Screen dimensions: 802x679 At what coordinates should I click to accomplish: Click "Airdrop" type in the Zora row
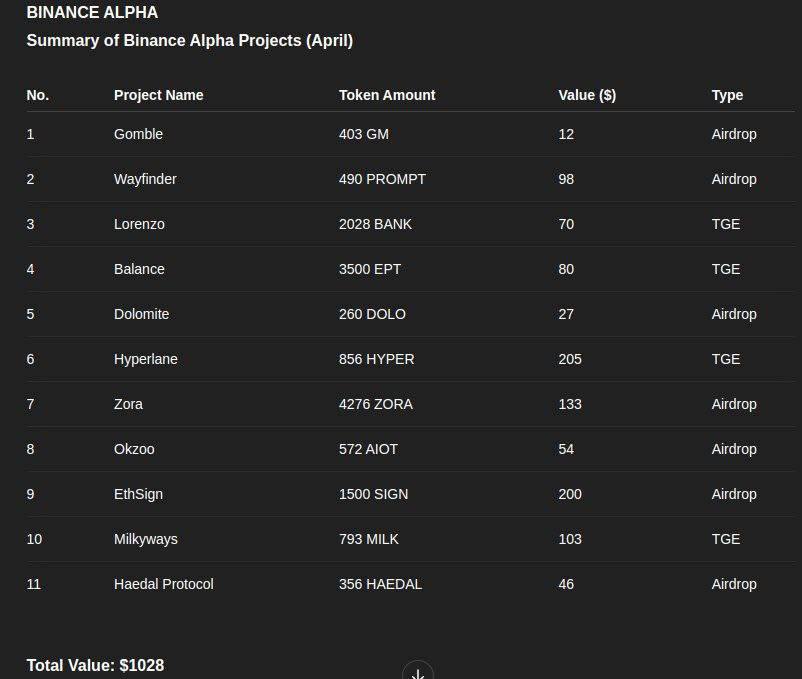pos(734,404)
